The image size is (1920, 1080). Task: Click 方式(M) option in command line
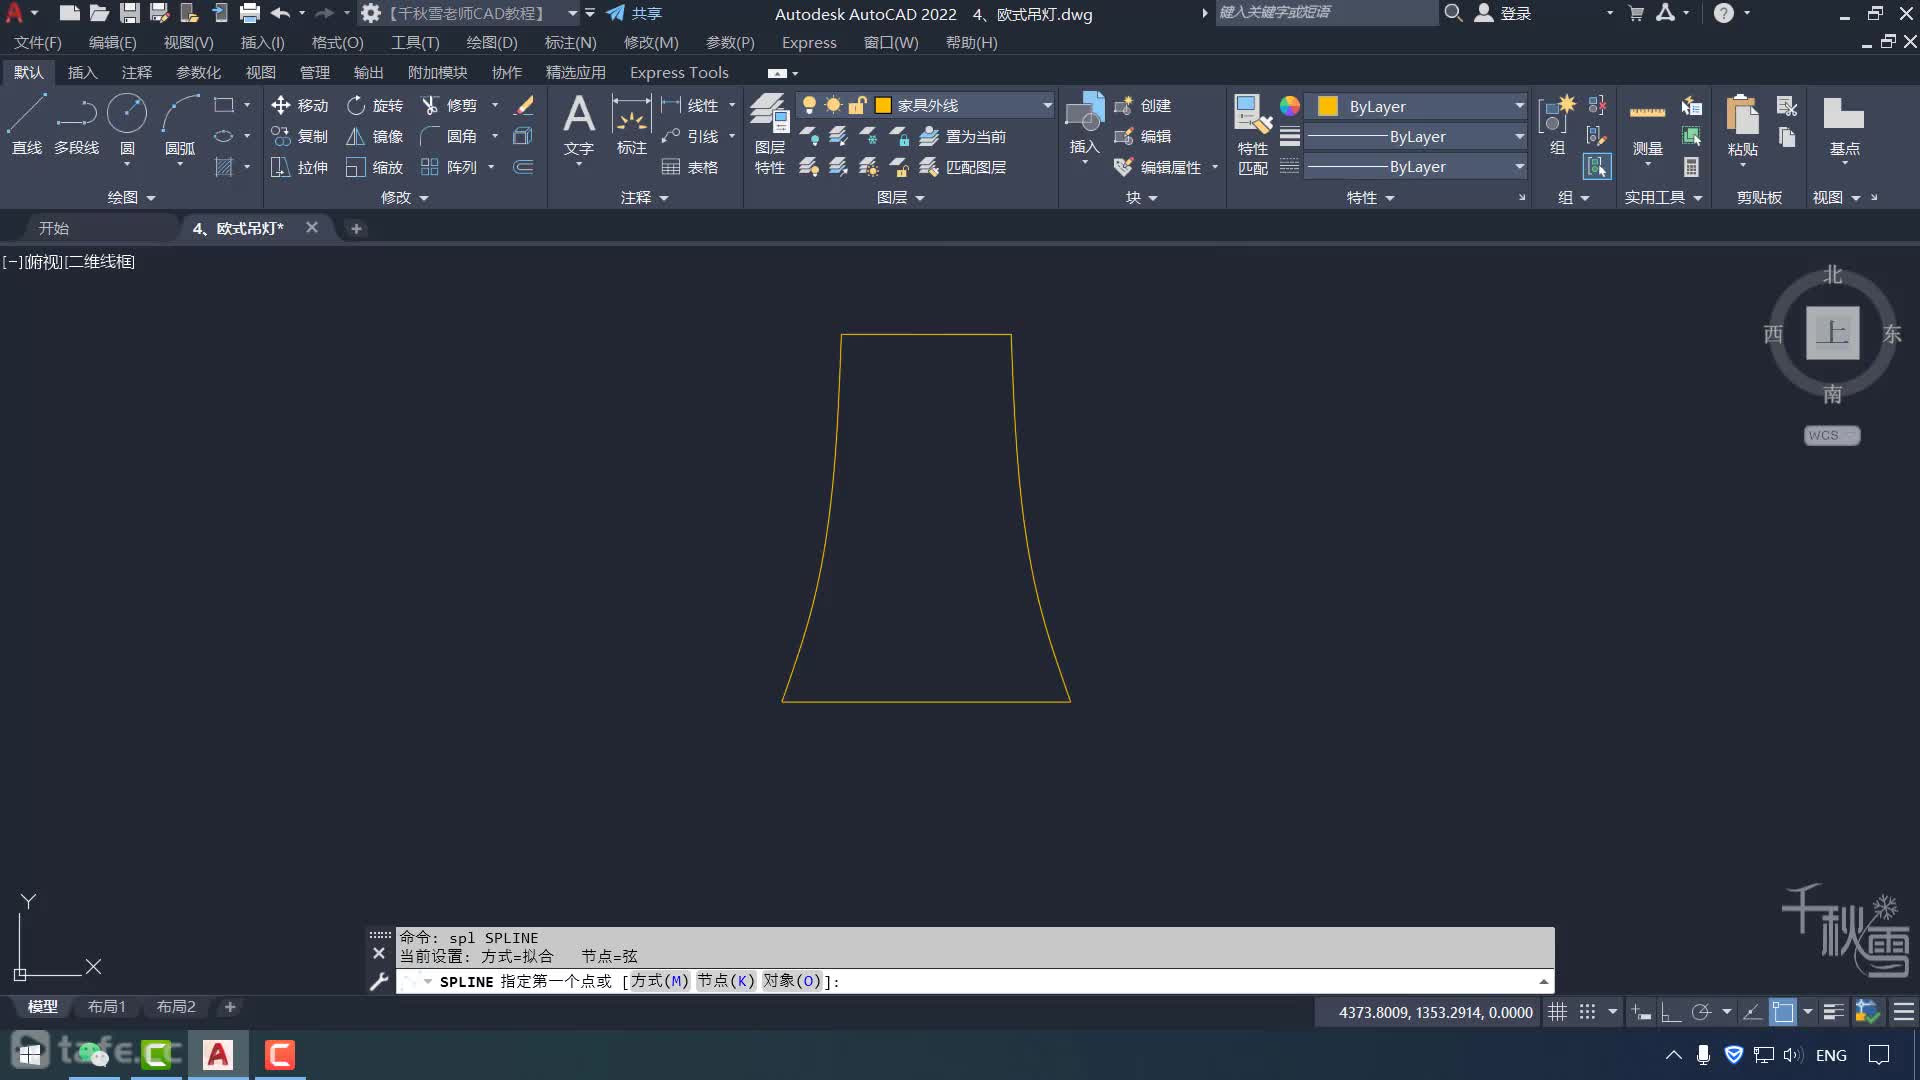click(x=659, y=981)
